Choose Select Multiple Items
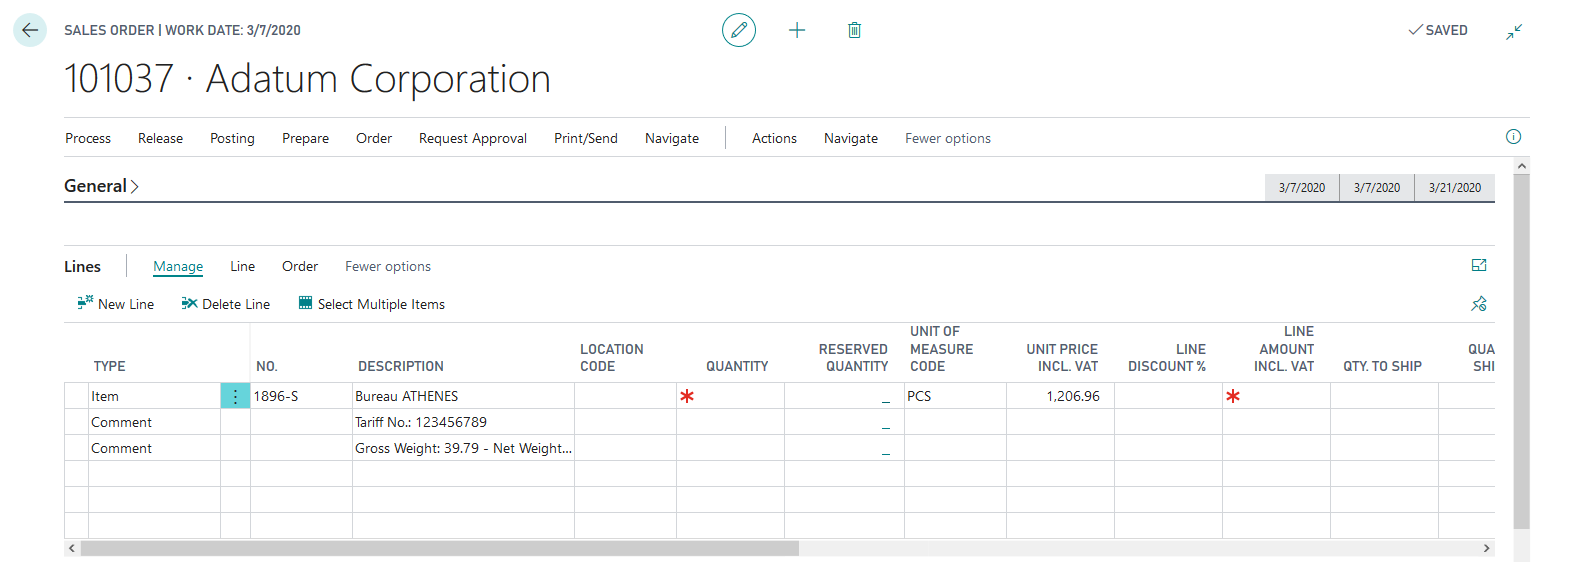 (x=372, y=304)
